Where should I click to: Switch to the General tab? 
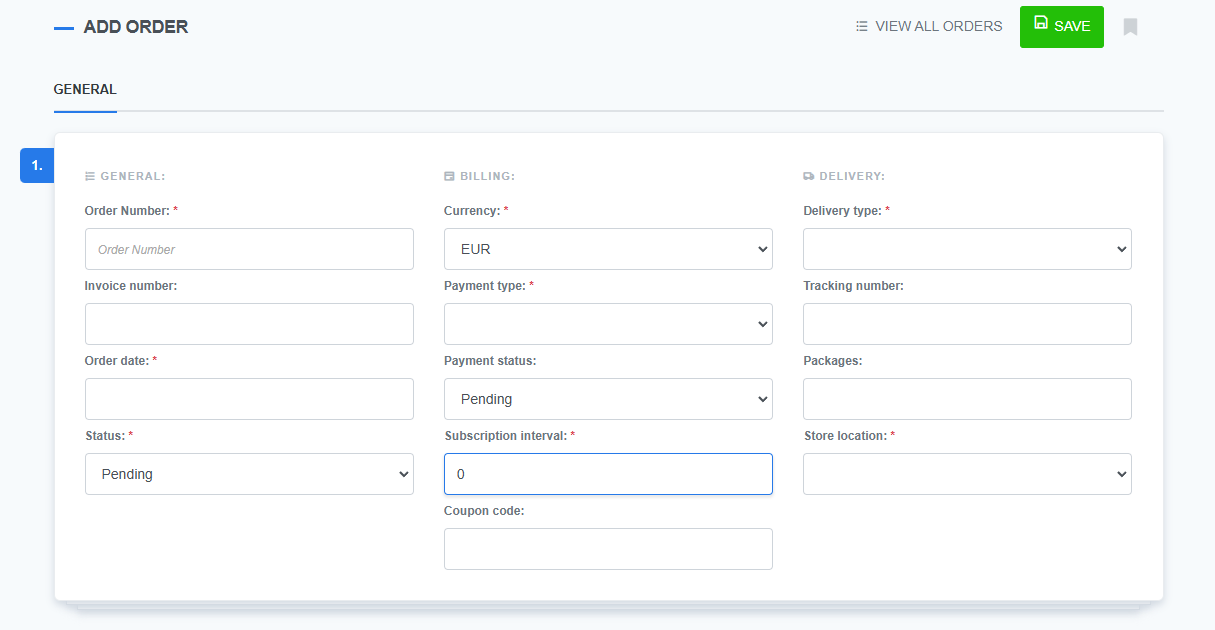(85, 89)
